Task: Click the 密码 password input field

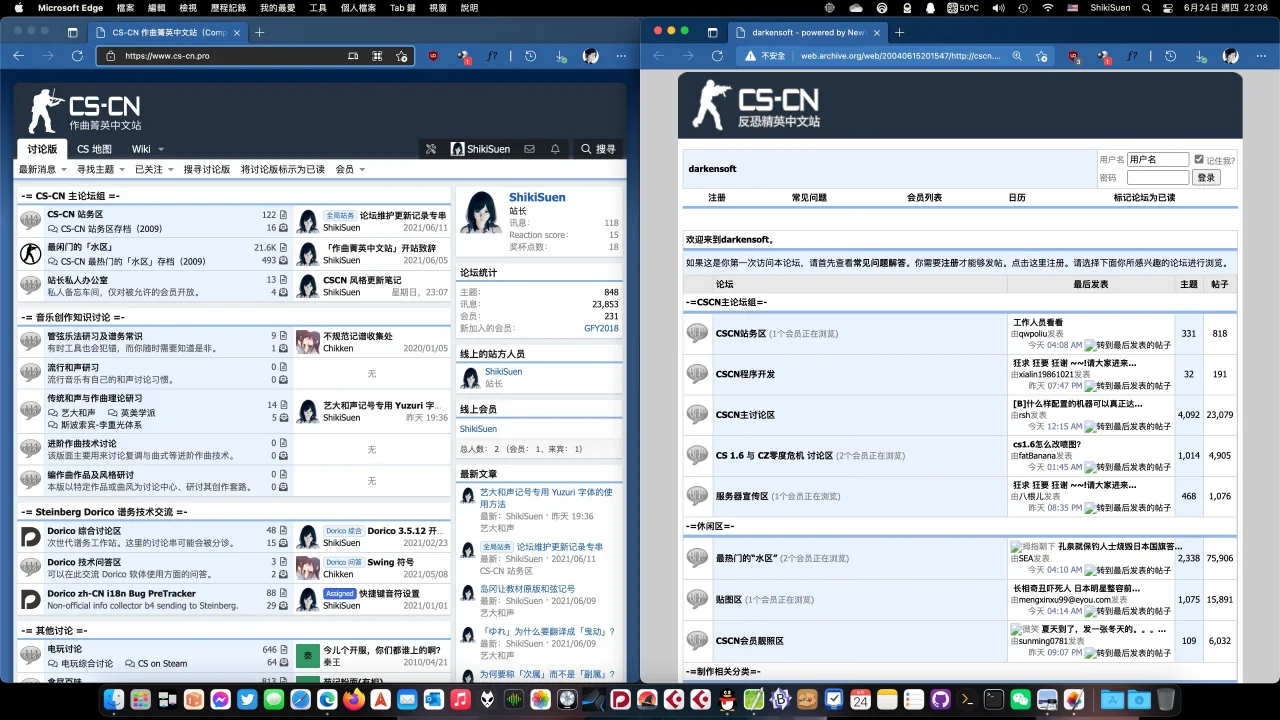Action: coord(1157,178)
